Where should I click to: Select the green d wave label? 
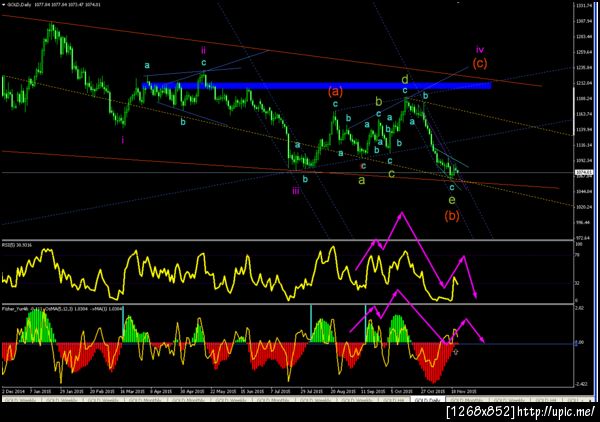point(405,80)
